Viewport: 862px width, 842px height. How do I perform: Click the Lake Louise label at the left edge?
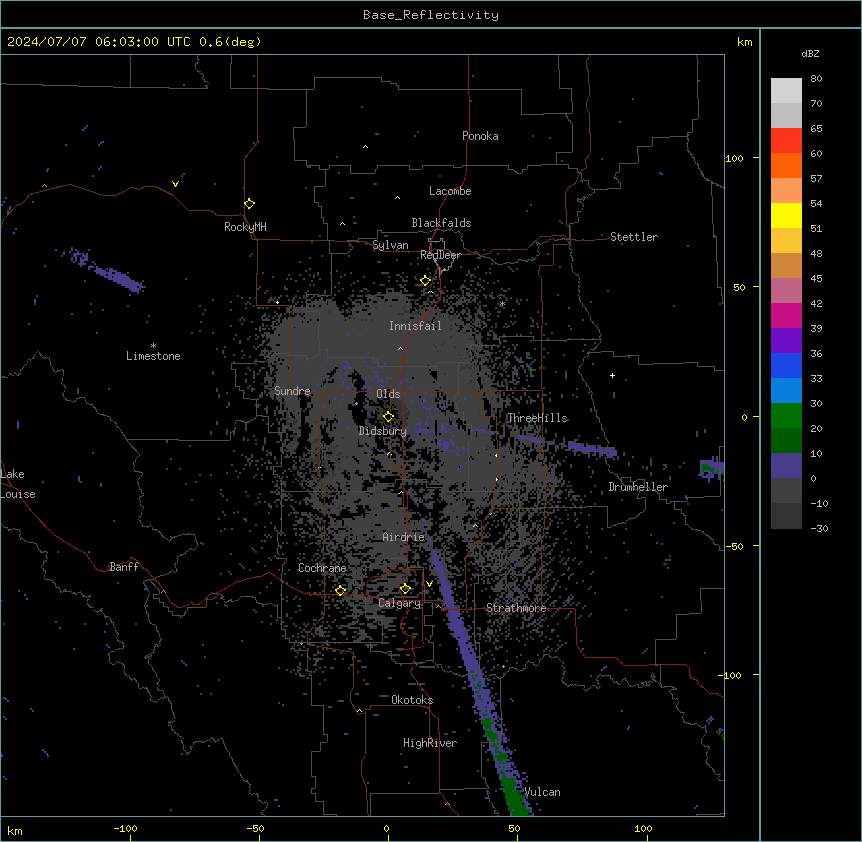click(18, 484)
